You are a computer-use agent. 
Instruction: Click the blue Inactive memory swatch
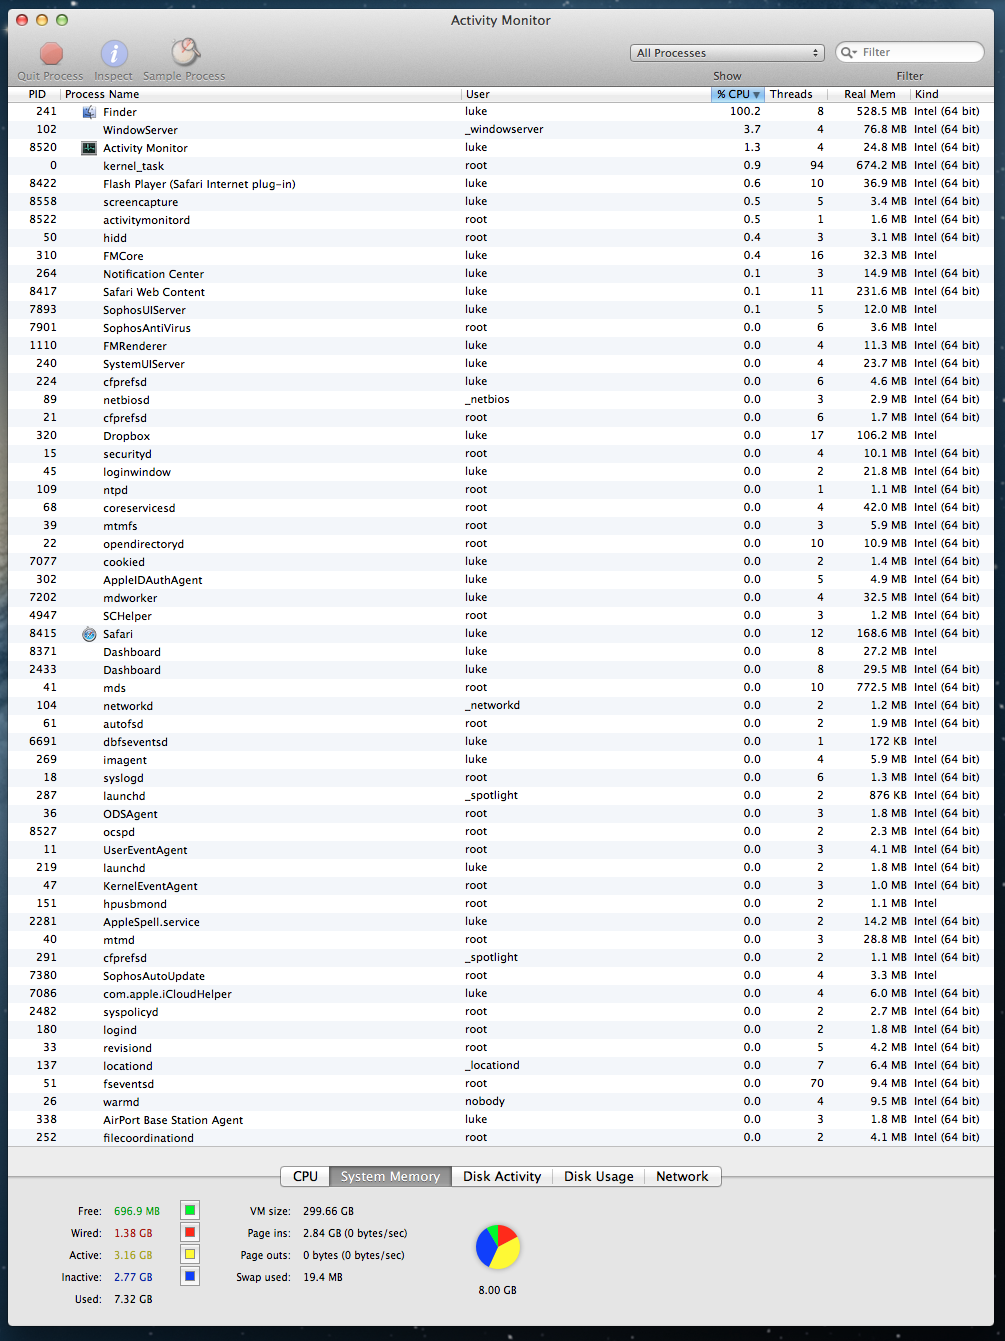(x=190, y=1277)
